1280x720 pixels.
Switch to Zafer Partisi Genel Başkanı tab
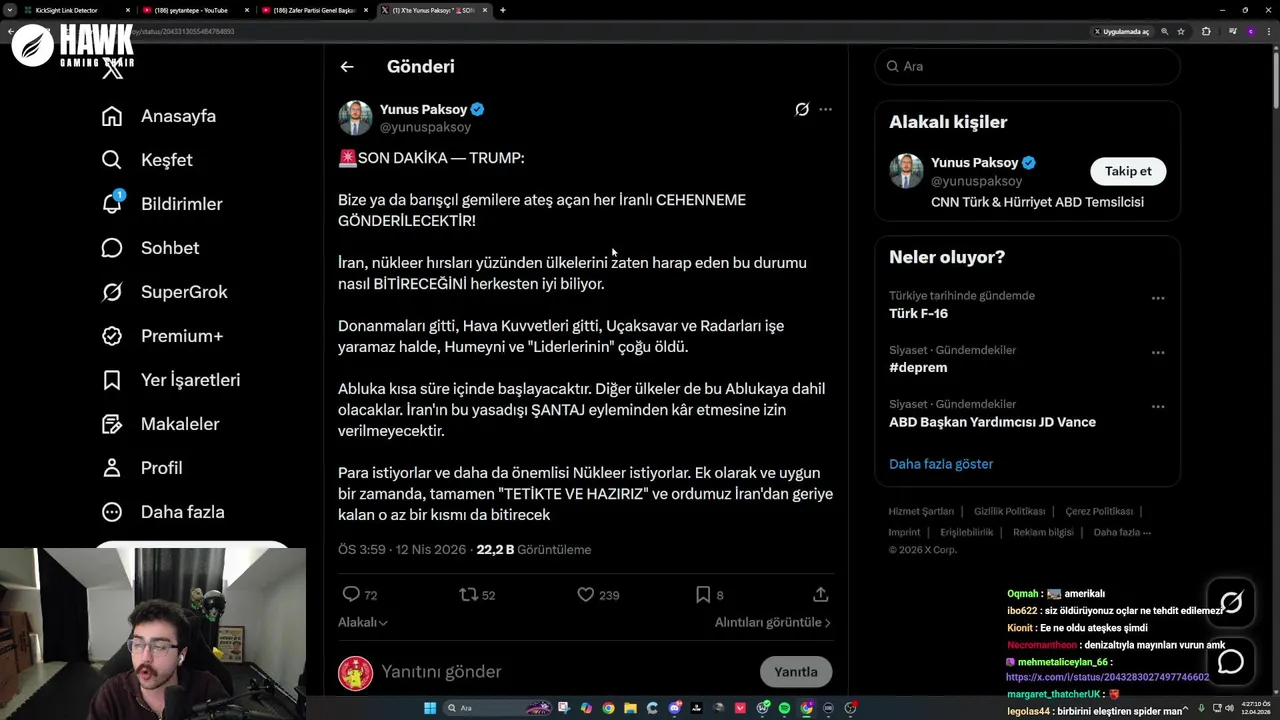pos(313,10)
